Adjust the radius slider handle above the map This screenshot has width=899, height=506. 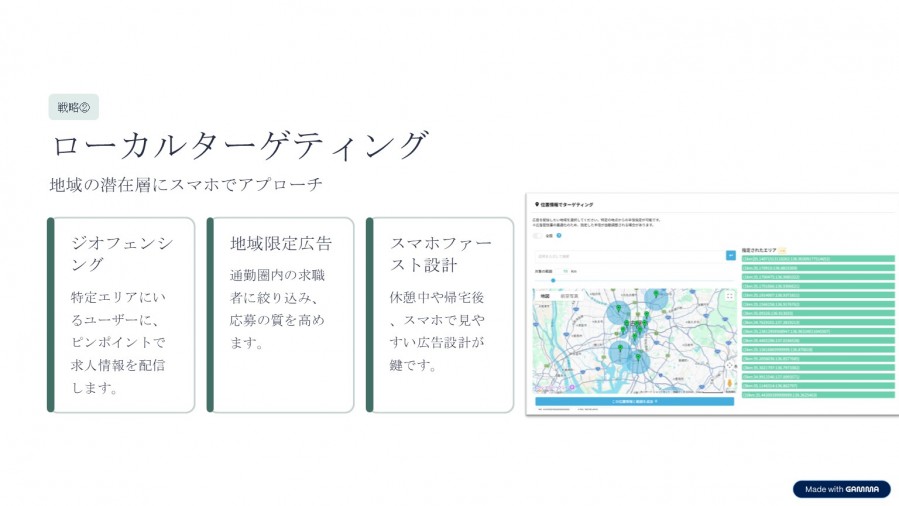(553, 280)
